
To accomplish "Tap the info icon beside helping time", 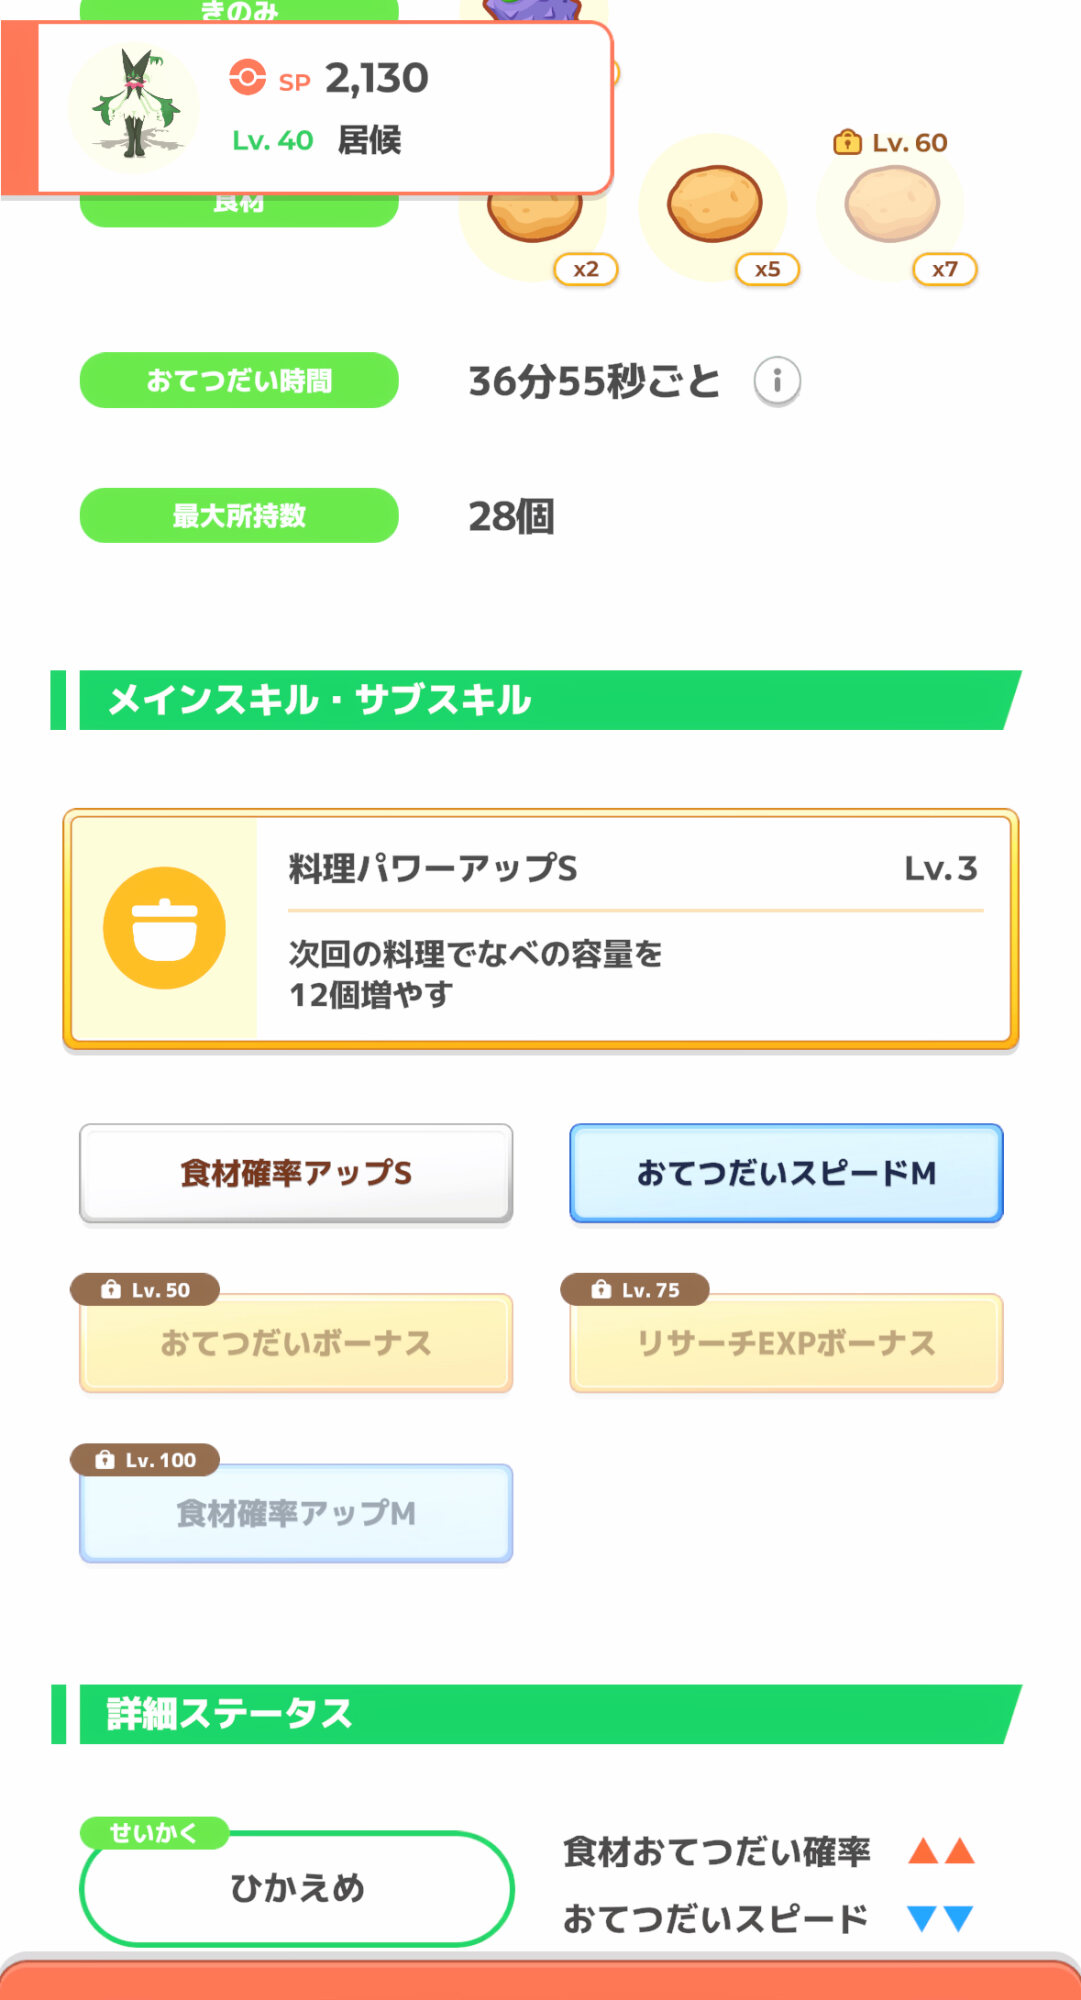I will click(777, 381).
